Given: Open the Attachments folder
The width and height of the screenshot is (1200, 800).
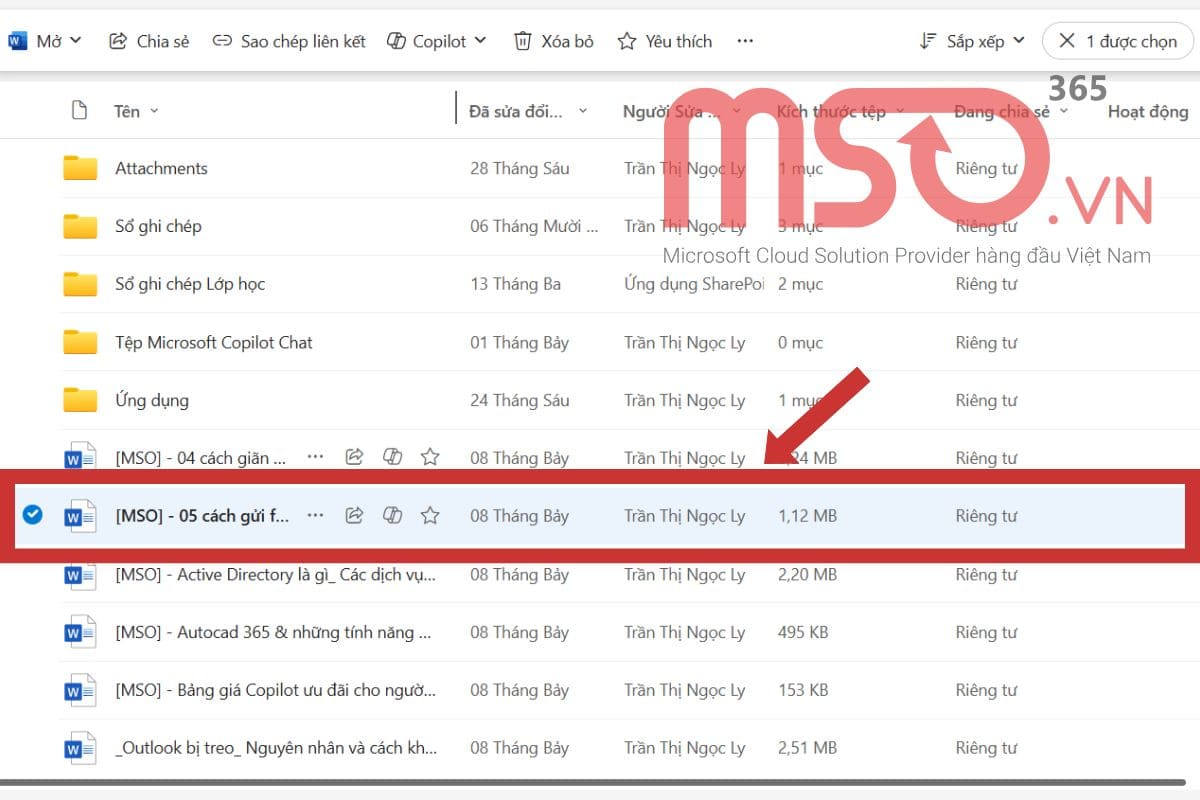Looking at the screenshot, I should tap(161, 168).
